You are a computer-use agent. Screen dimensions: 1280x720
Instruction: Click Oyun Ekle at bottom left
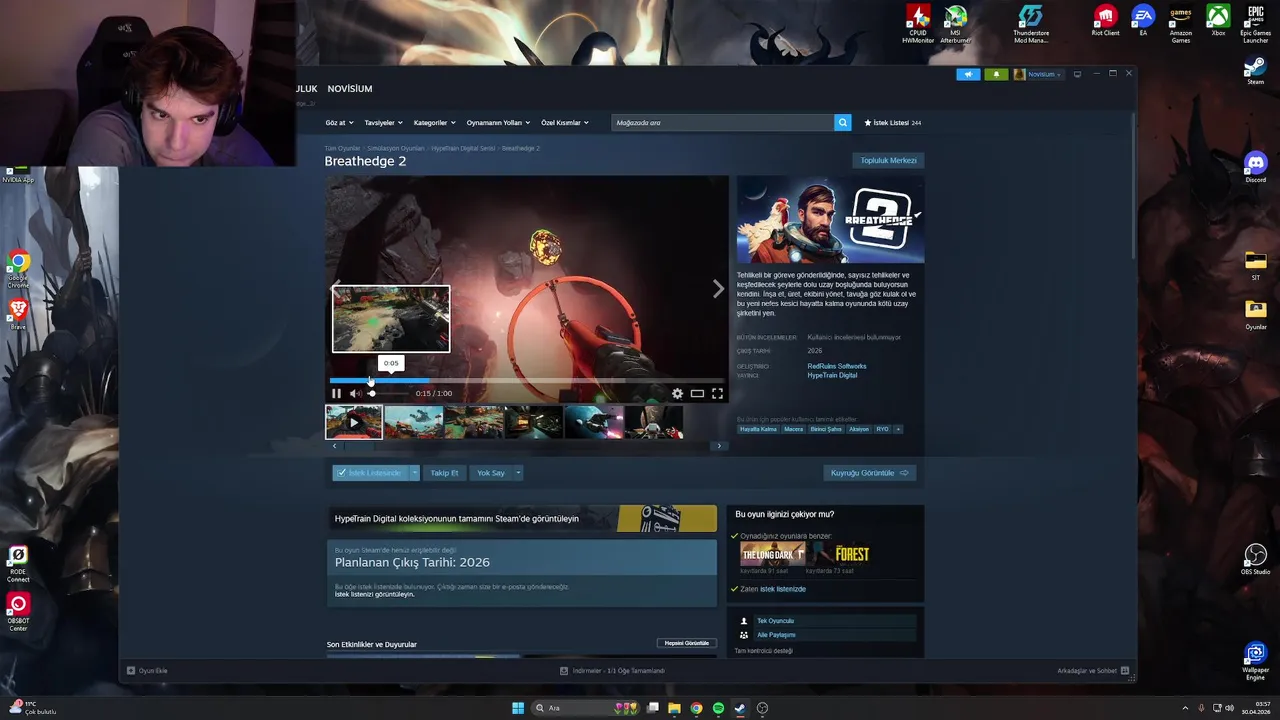click(147, 671)
